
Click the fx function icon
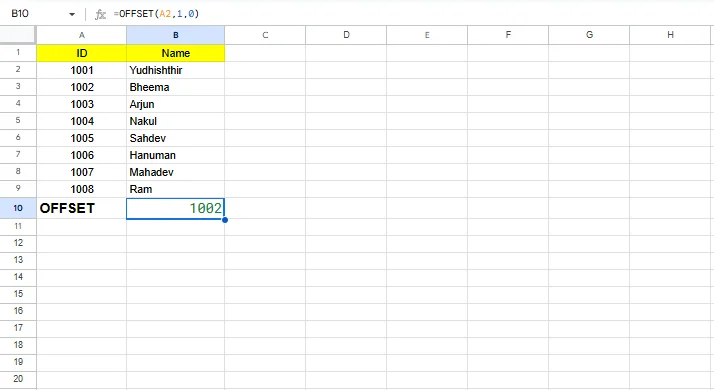coord(100,14)
